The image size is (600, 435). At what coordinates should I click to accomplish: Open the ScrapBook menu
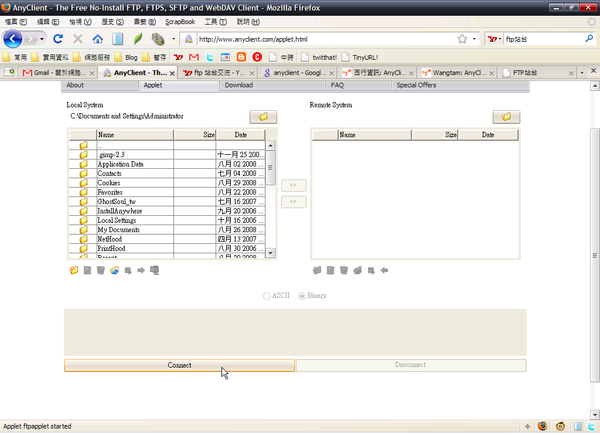[180, 22]
